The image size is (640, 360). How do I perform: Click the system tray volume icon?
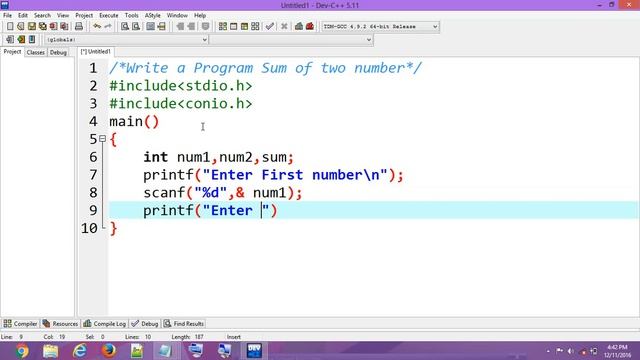coord(571,351)
